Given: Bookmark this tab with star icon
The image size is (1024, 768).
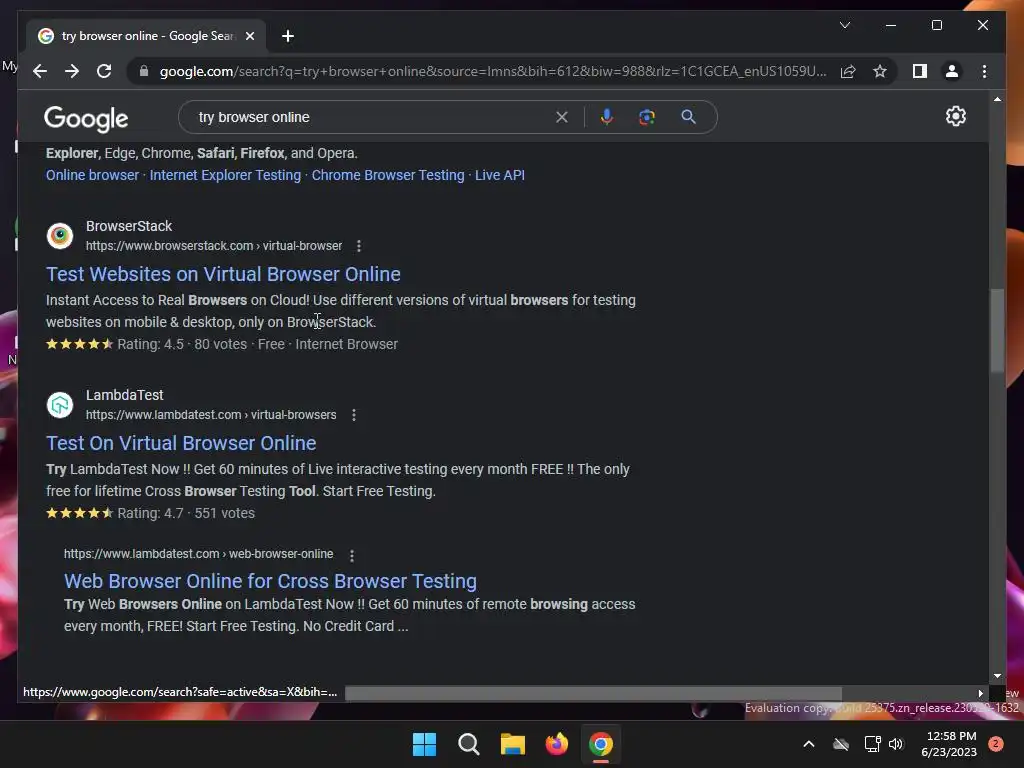Looking at the screenshot, I should pyautogui.click(x=880, y=71).
